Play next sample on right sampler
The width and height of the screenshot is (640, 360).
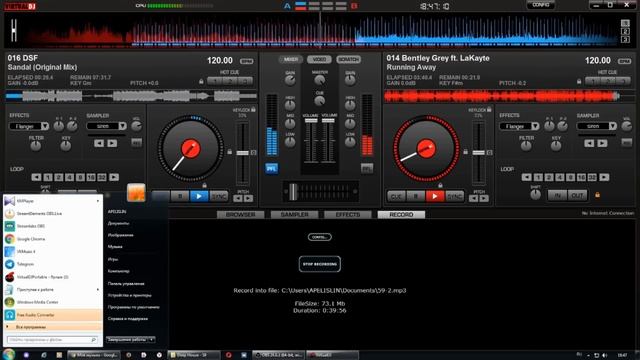pyautogui.click(x=602, y=143)
